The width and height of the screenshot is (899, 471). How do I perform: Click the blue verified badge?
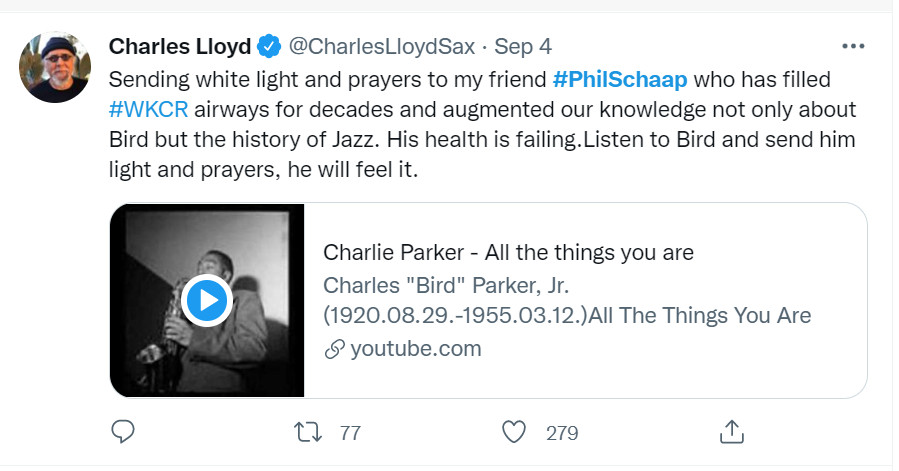click(x=269, y=46)
